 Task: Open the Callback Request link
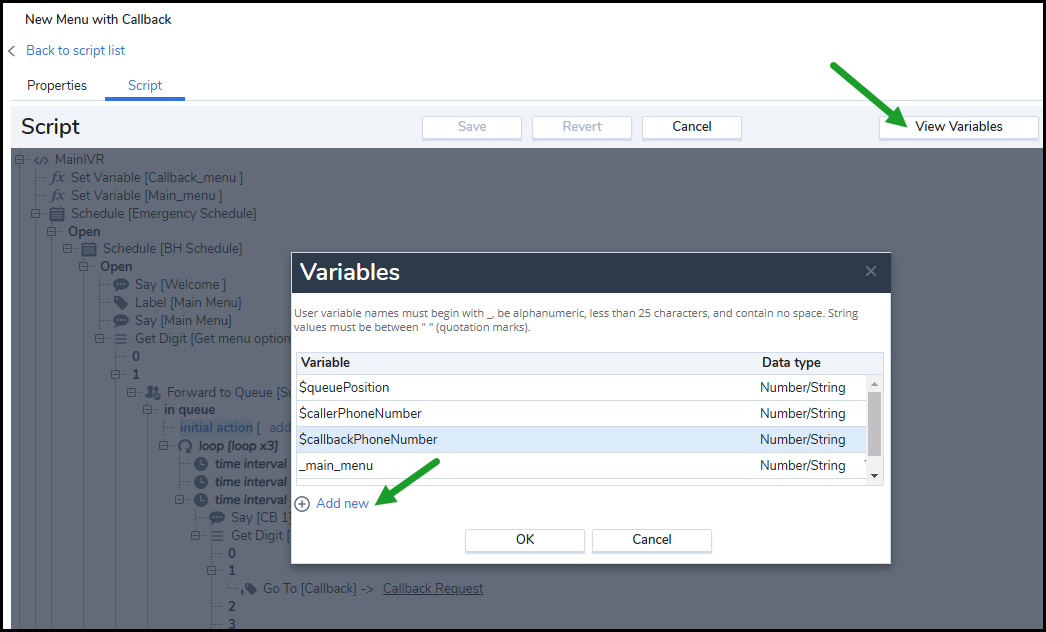pyautogui.click(x=433, y=589)
